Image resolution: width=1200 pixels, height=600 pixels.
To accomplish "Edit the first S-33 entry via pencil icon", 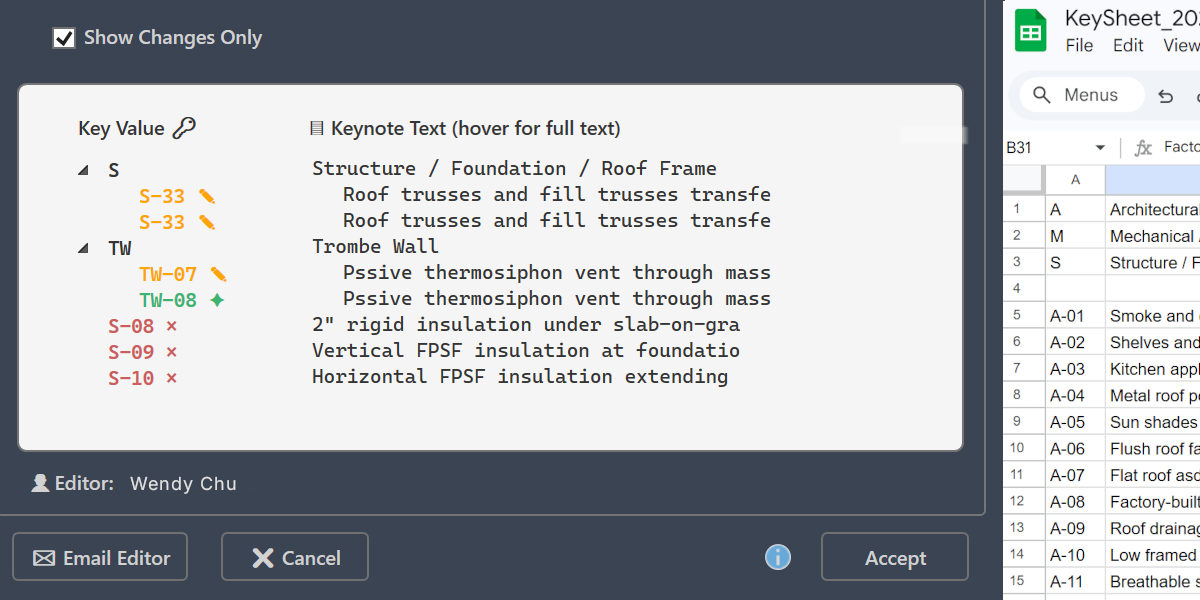I will (x=207, y=196).
